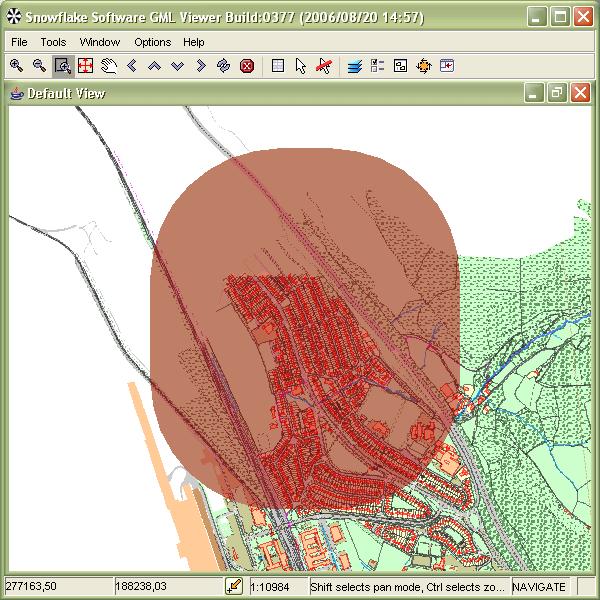Click the zoom in magnifier tool
Viewport: 600px width, 600px height.
point(16,66)
